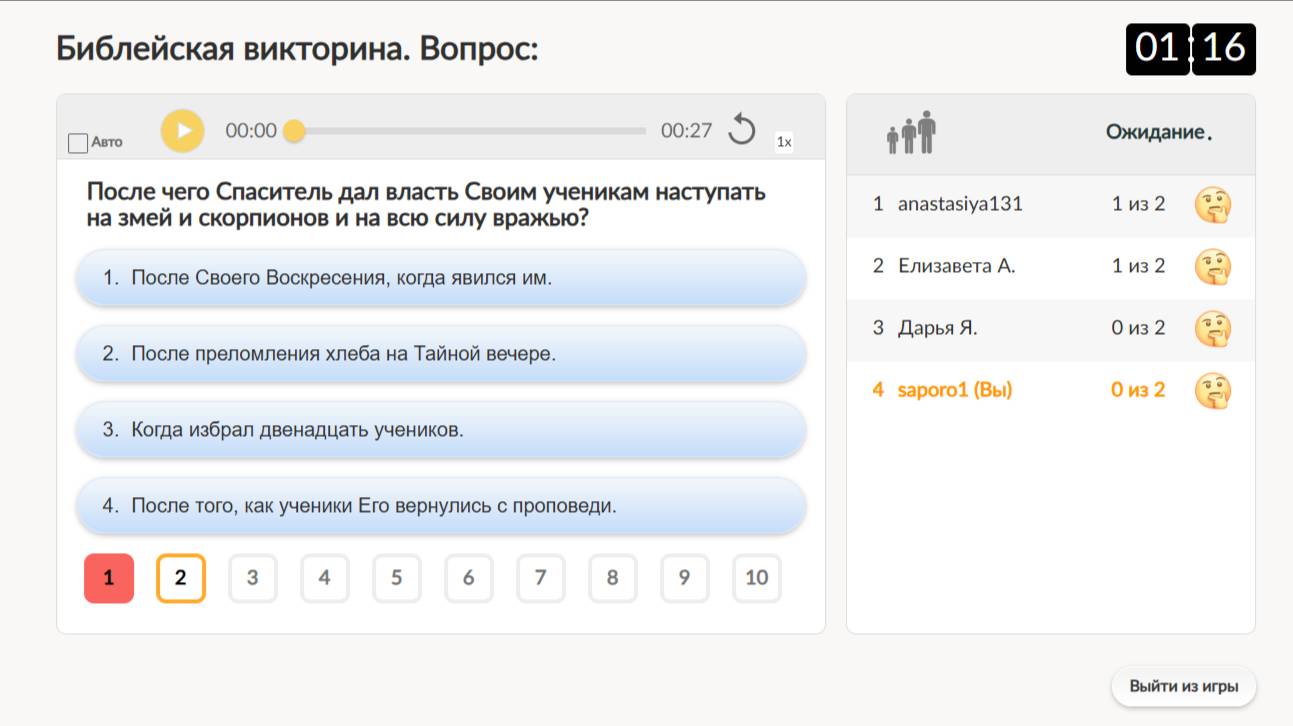Image resolution: width=1293 pixels, height=726 pixels.
Task: Go to question 5 marker
Action: click(397, 578)
